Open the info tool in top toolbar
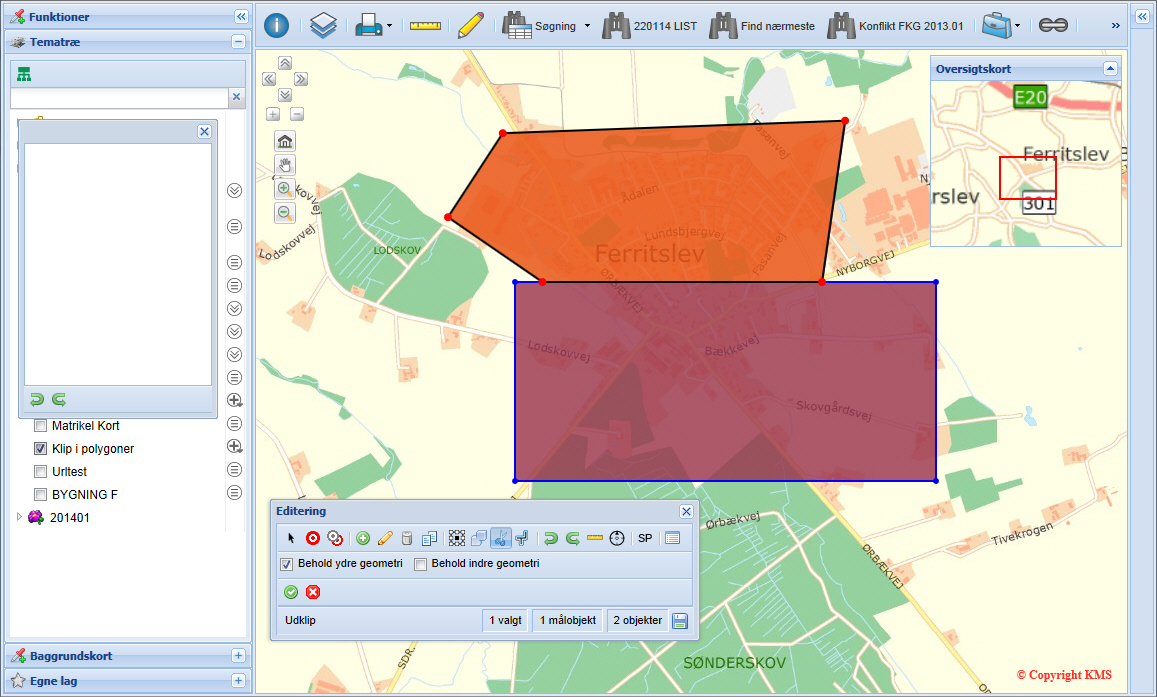 tap(277, 26)
